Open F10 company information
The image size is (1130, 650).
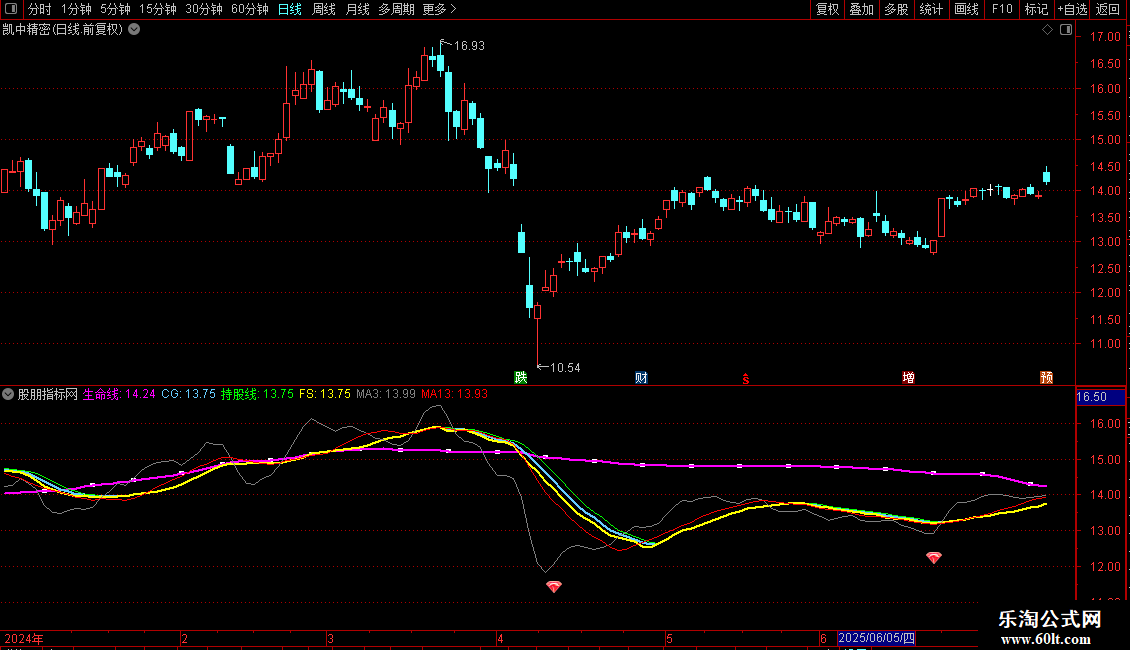[1002, 9]
